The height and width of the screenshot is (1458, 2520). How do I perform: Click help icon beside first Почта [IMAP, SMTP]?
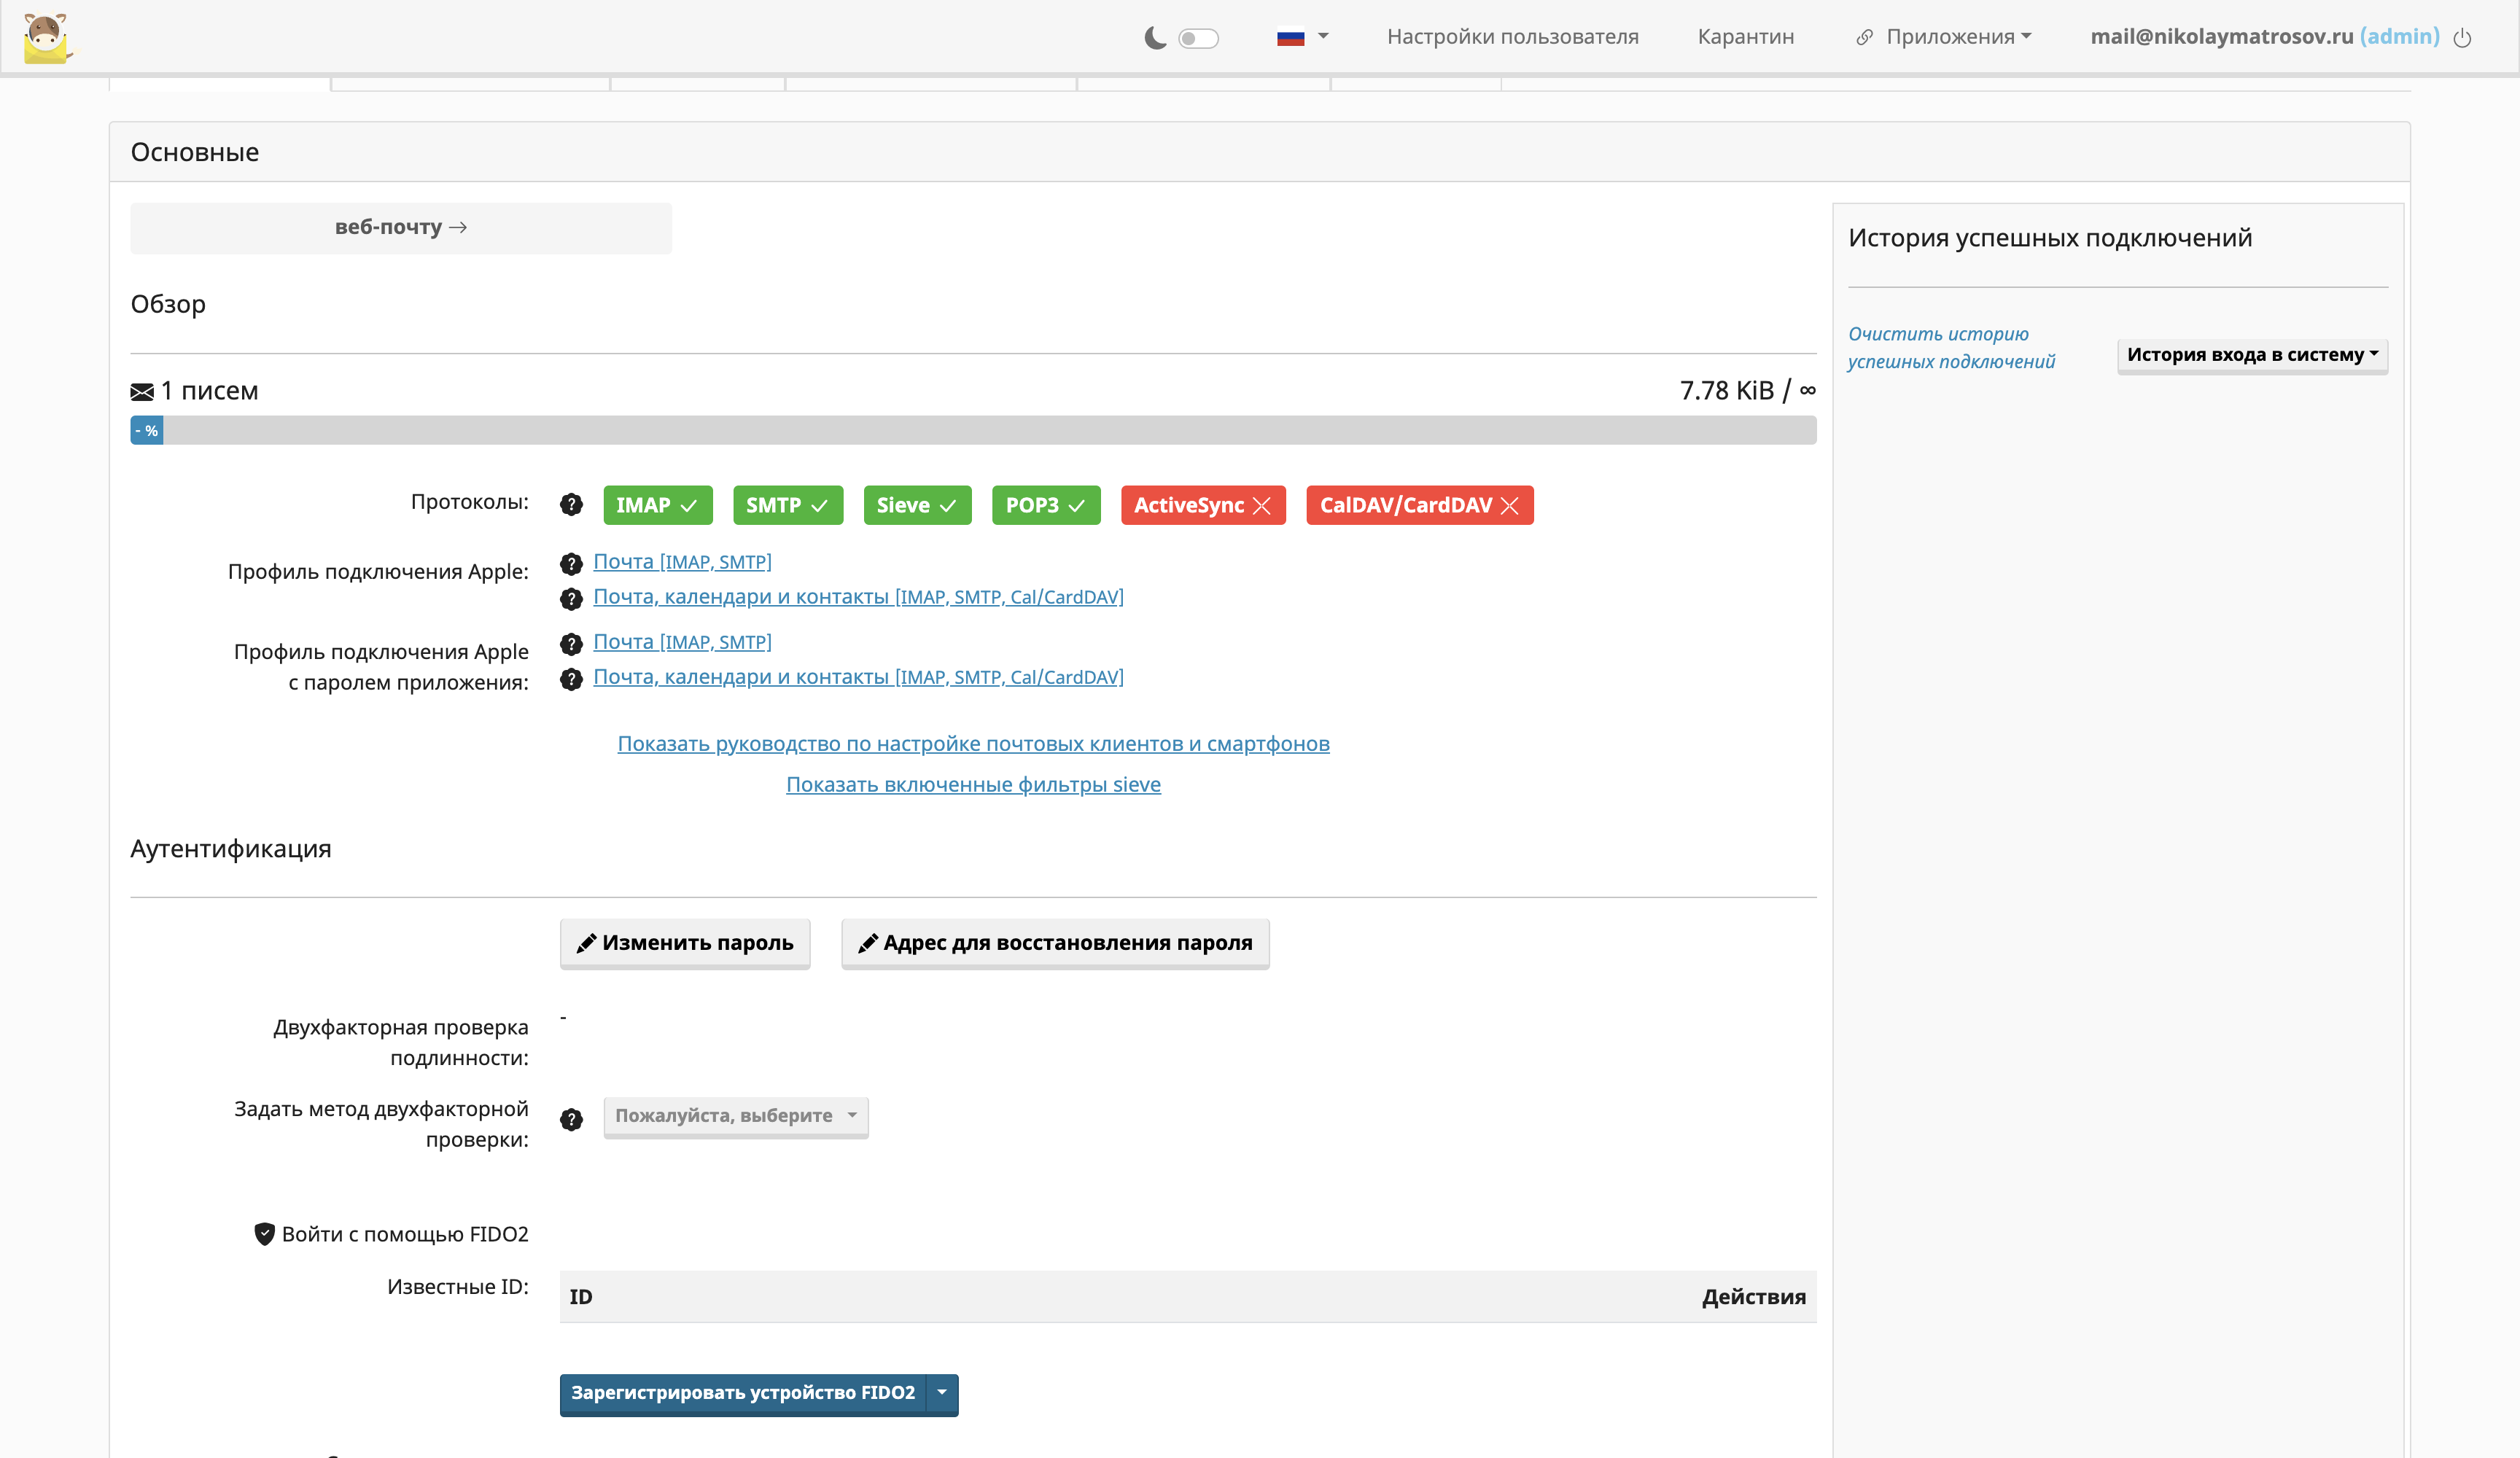coord(571,564)
